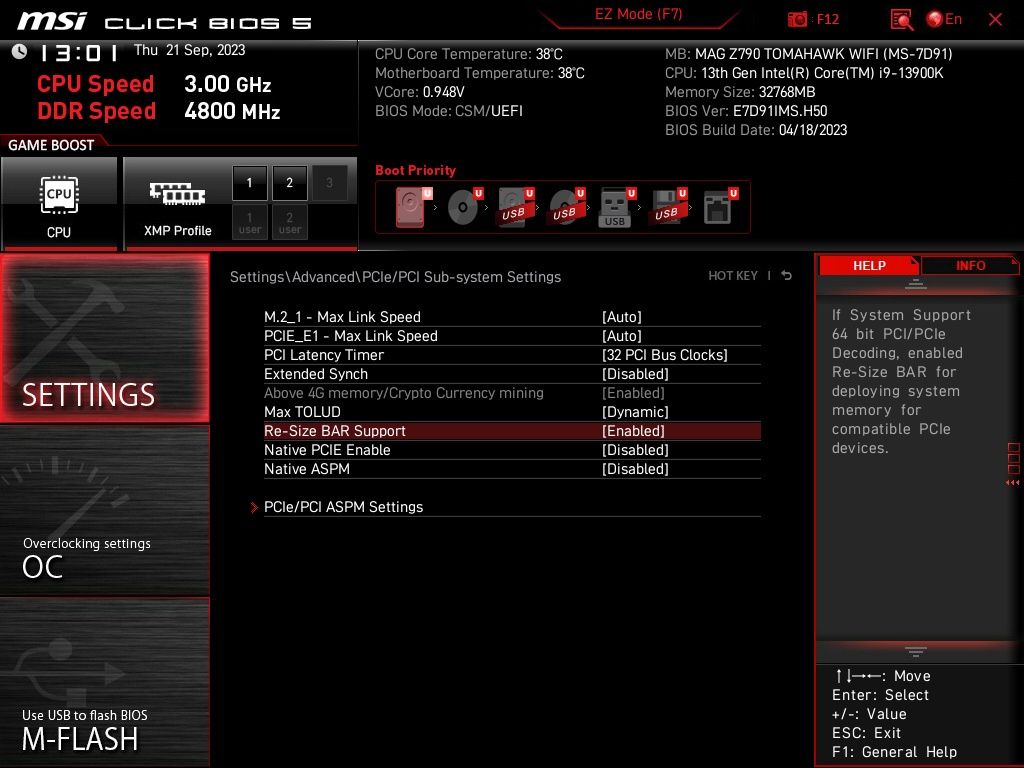
Task: Click the CPU Speed 3.00 GHz readout
Action: click(x=154, y=84)
